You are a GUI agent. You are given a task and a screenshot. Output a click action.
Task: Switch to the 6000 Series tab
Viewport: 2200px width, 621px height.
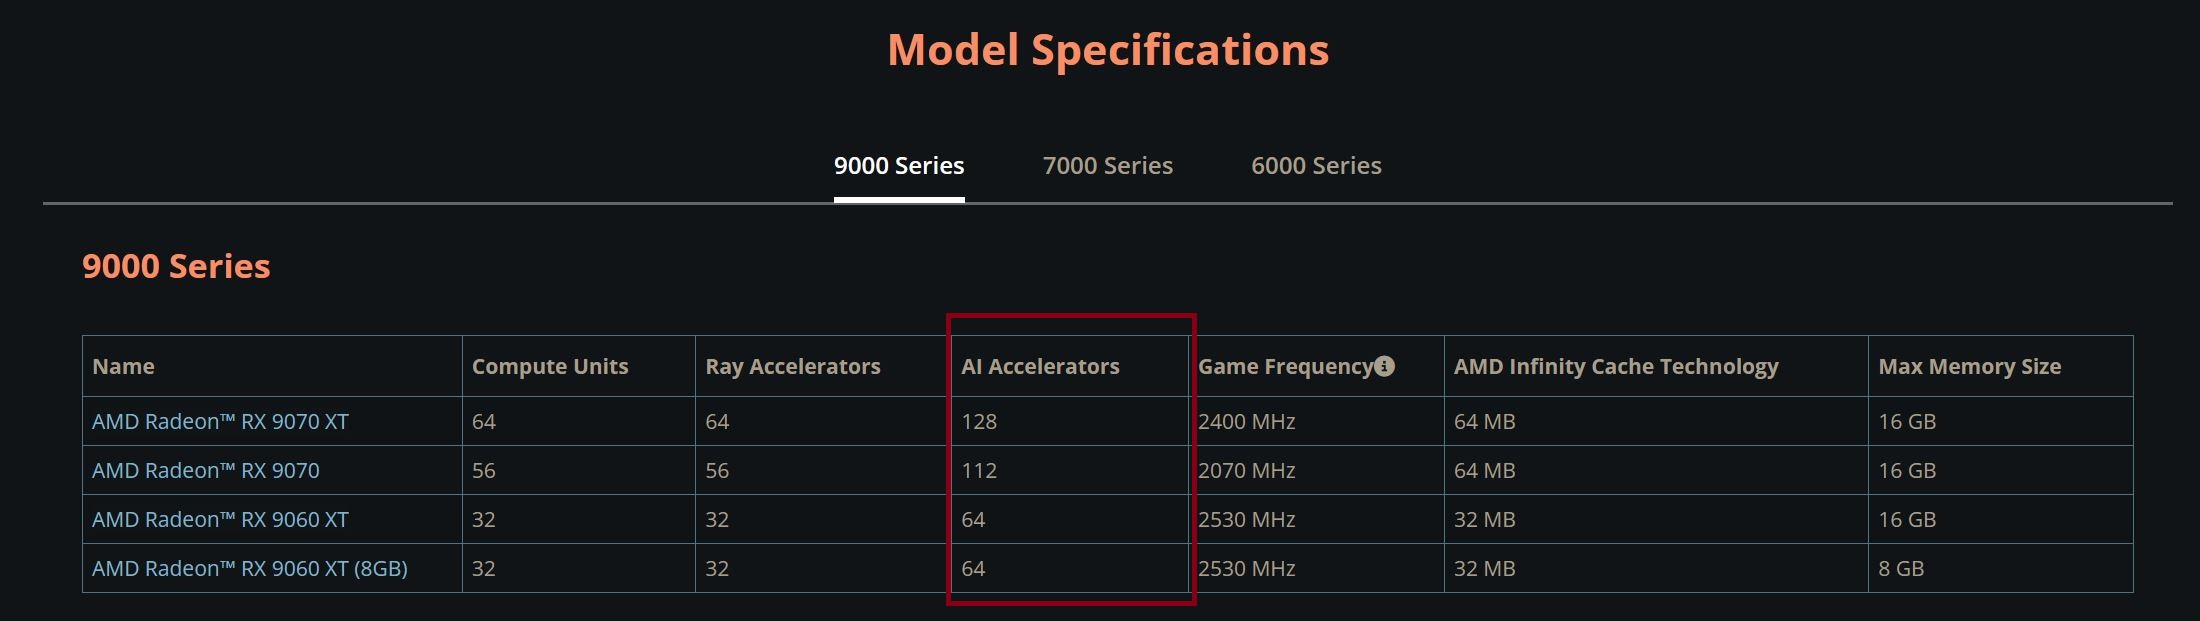[x=1316, y=166]
